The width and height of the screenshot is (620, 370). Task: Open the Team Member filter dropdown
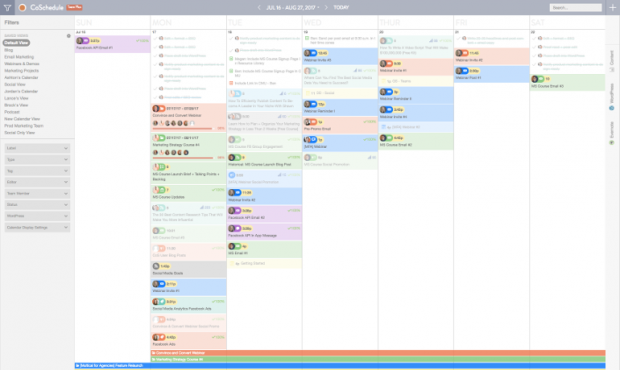tap(37, 193)
